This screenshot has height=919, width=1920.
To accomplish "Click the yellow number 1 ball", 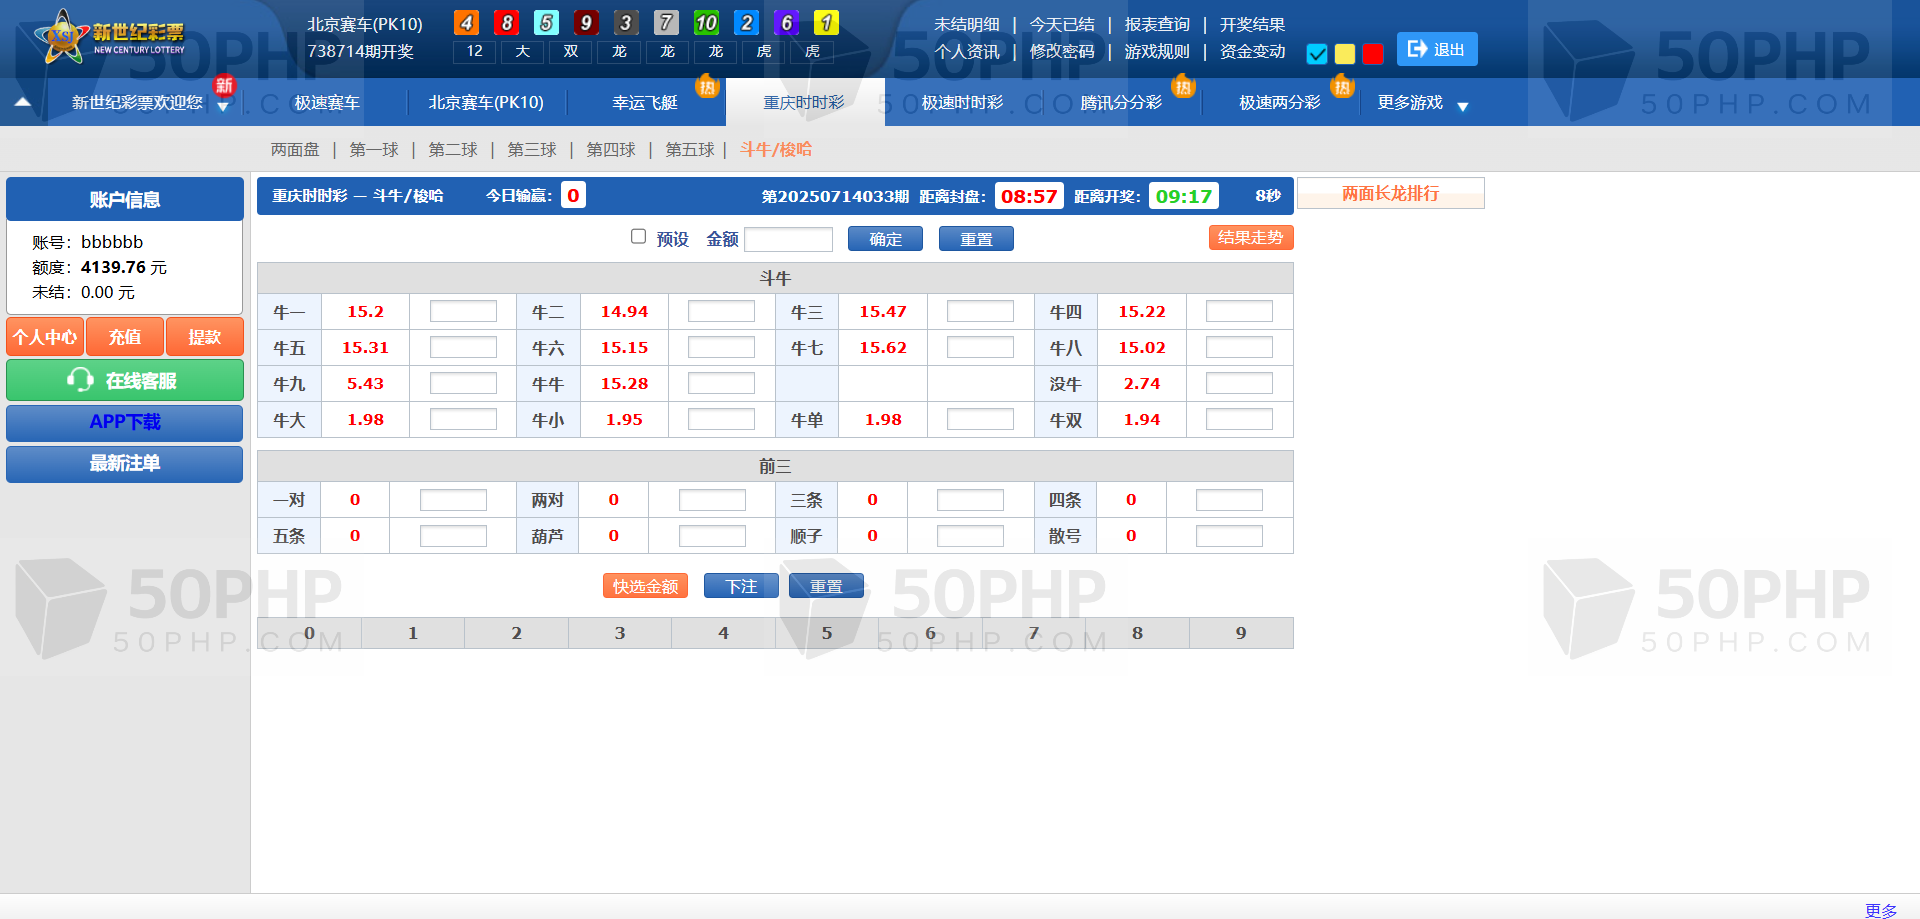I will (x=826, y=23).
